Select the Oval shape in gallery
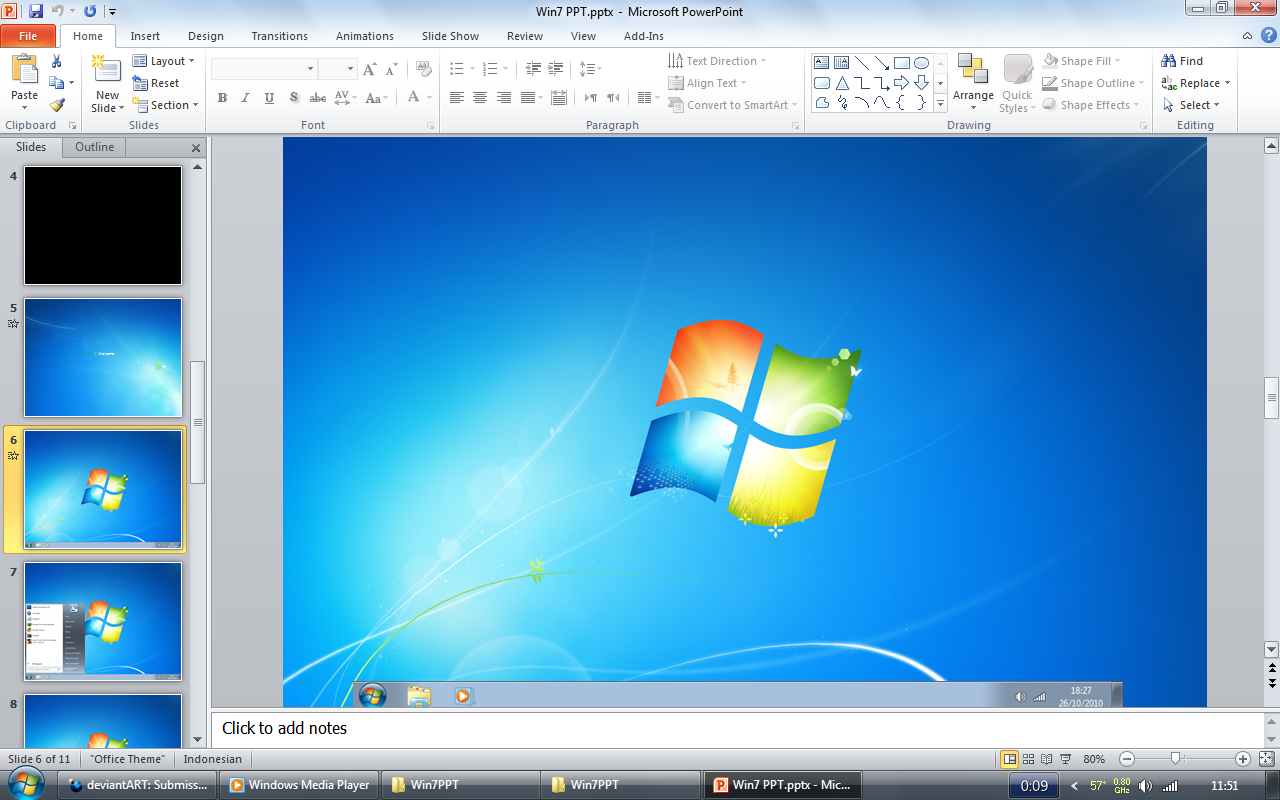This screenshot has height=800, width=1280. (921, 62)
